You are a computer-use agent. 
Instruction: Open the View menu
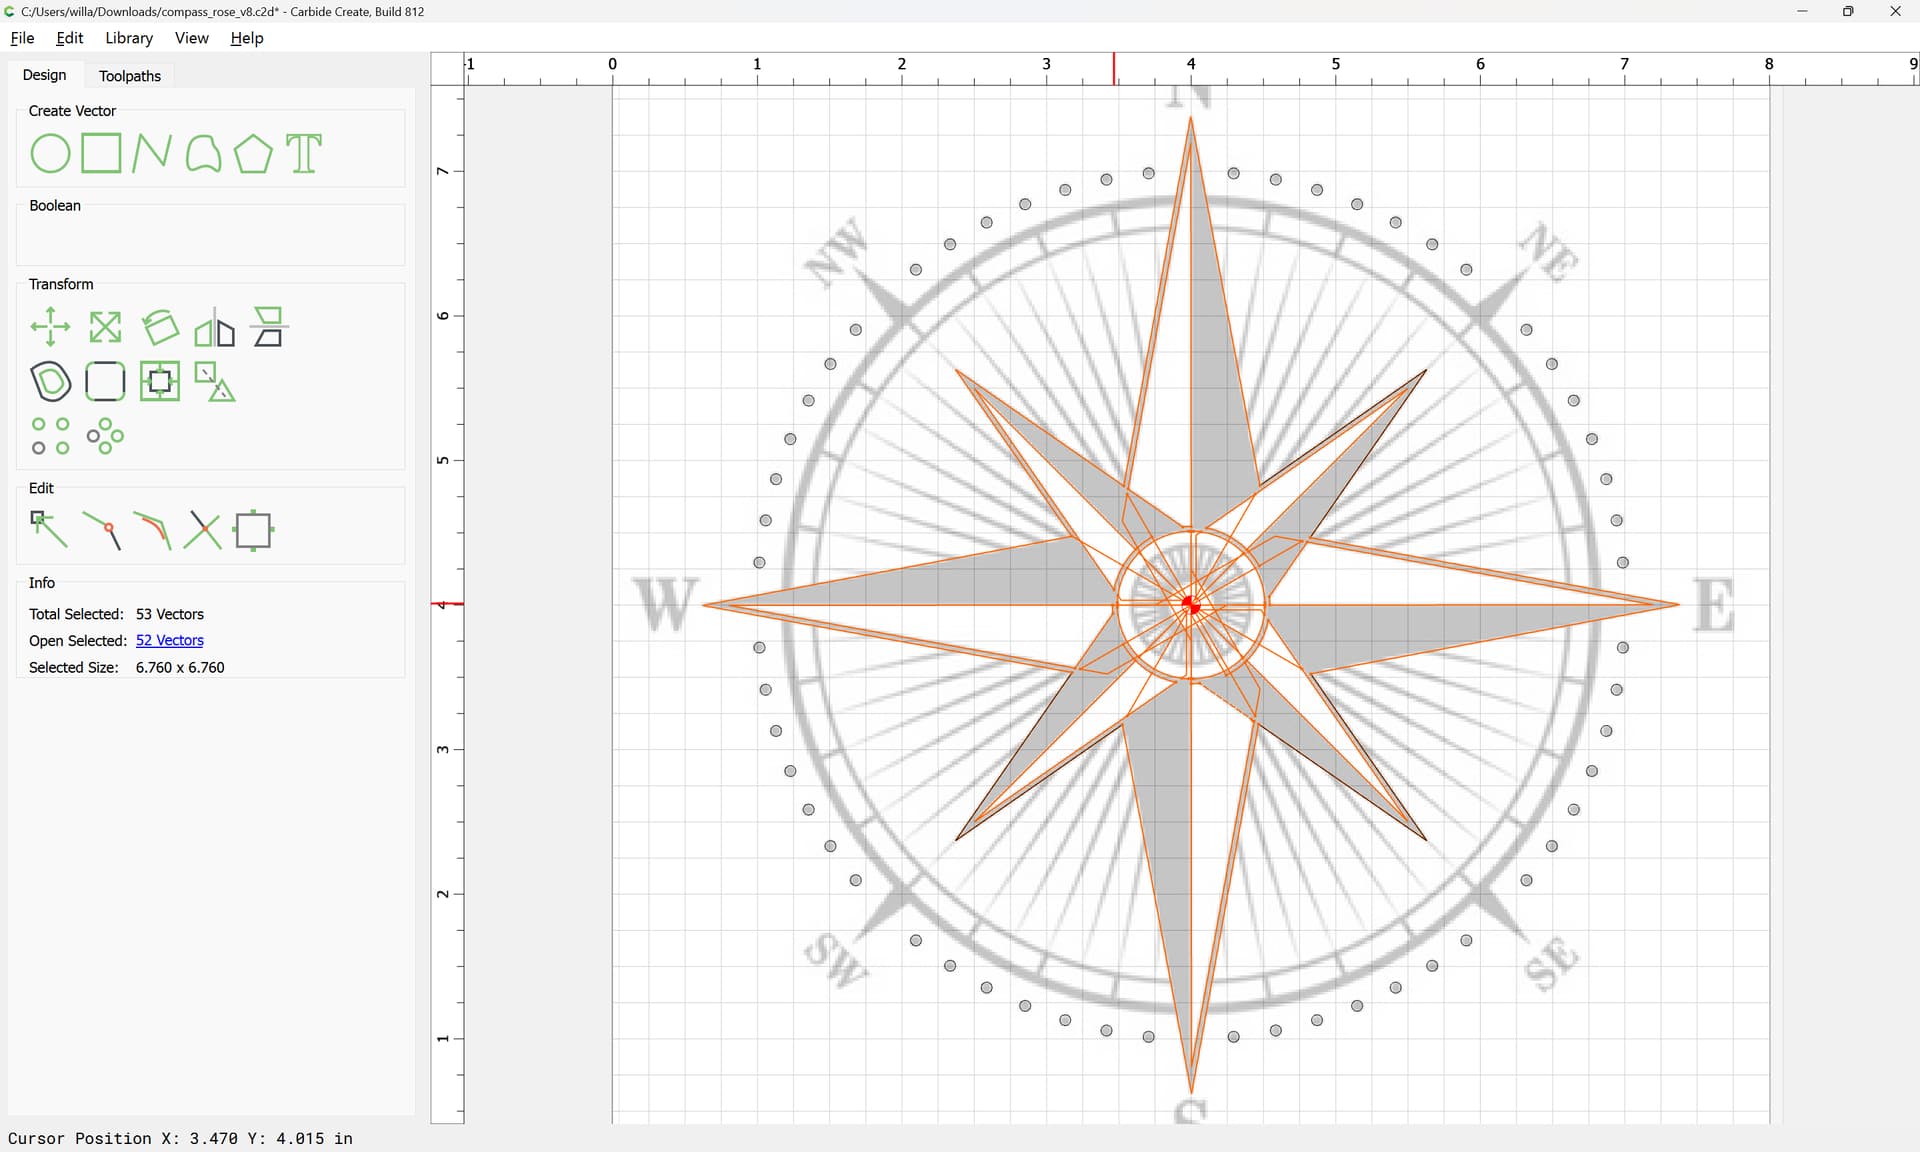[x=191, y=38]
